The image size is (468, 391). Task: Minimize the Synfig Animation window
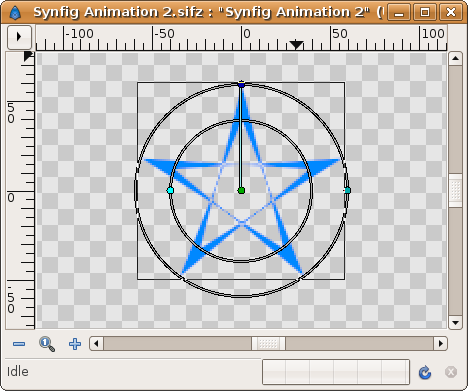coord(399,13)
